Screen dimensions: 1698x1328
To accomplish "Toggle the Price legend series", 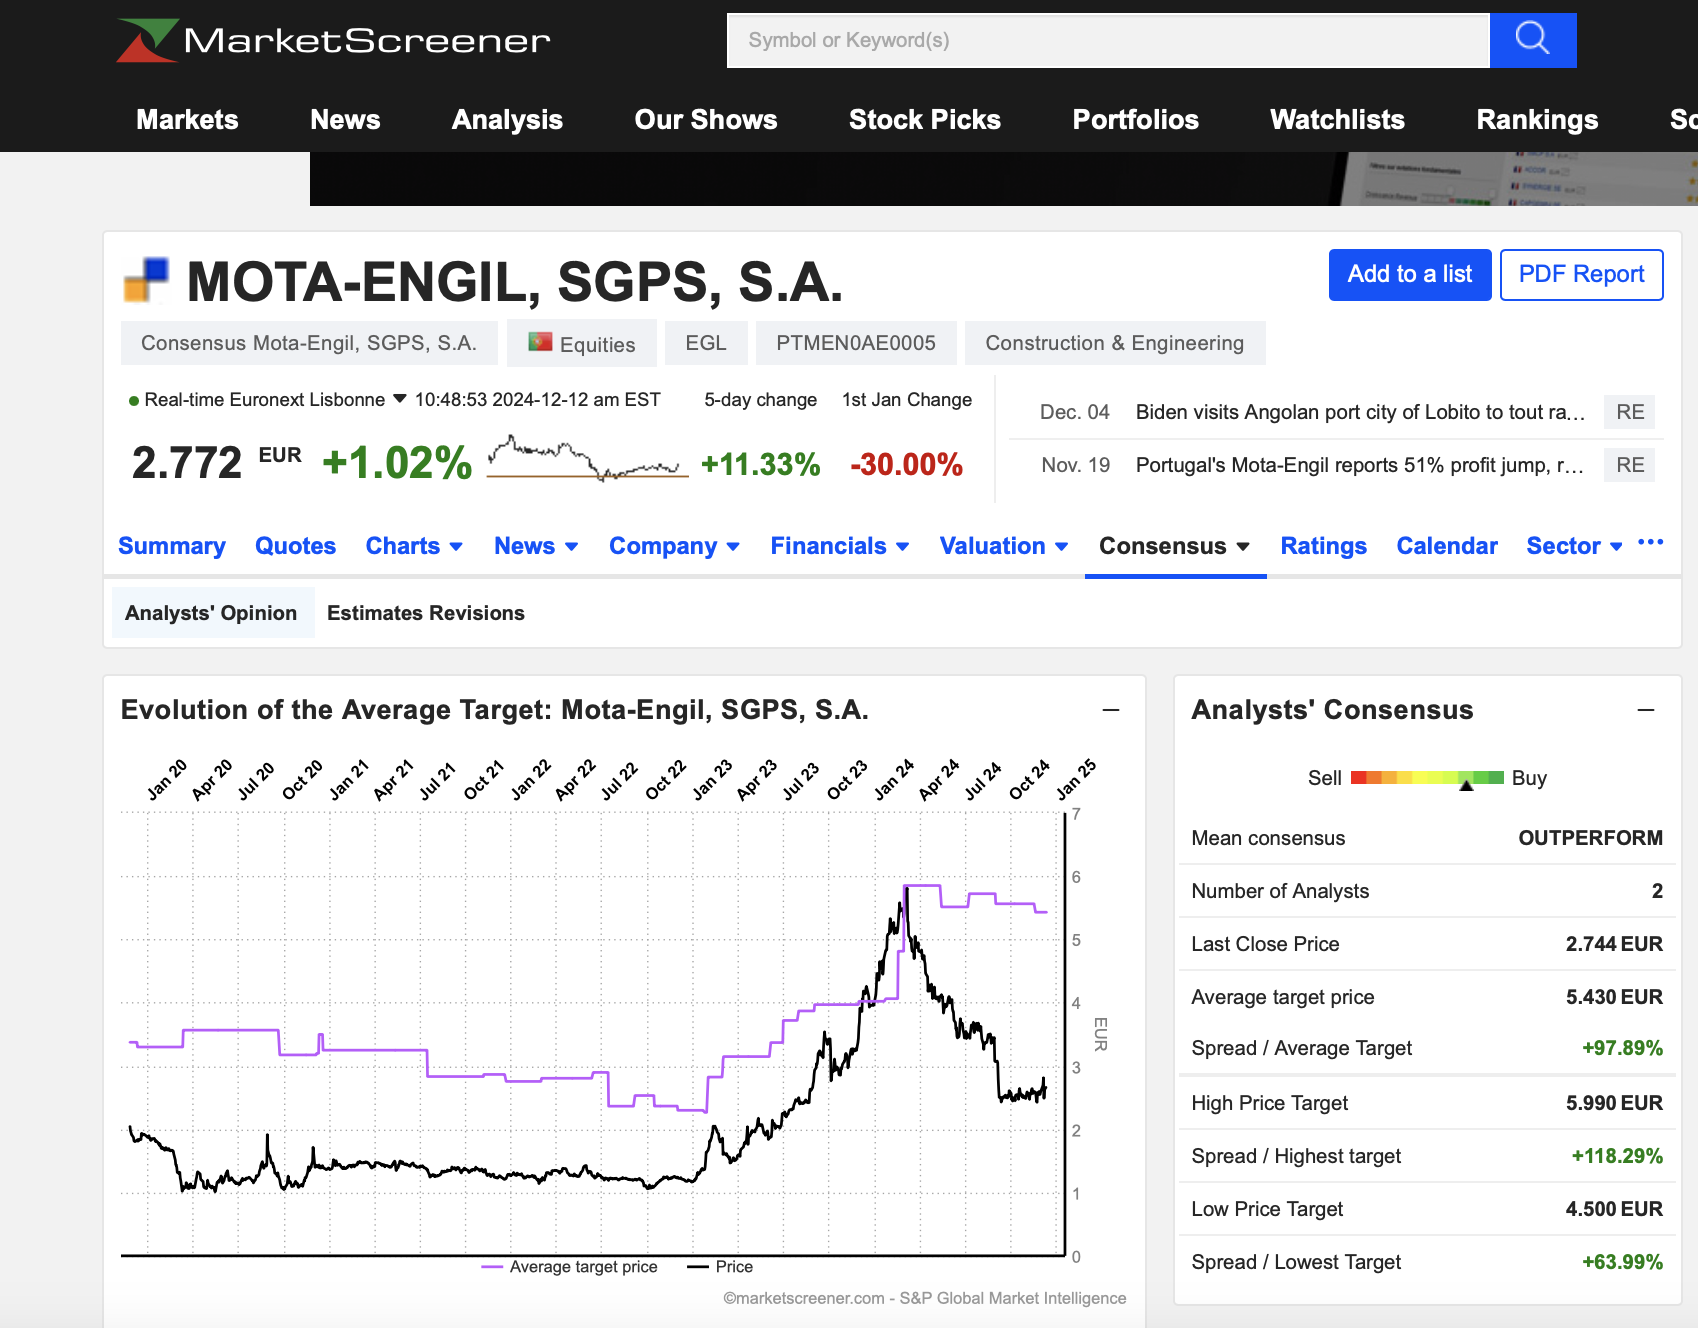I will coord(720,1267).
